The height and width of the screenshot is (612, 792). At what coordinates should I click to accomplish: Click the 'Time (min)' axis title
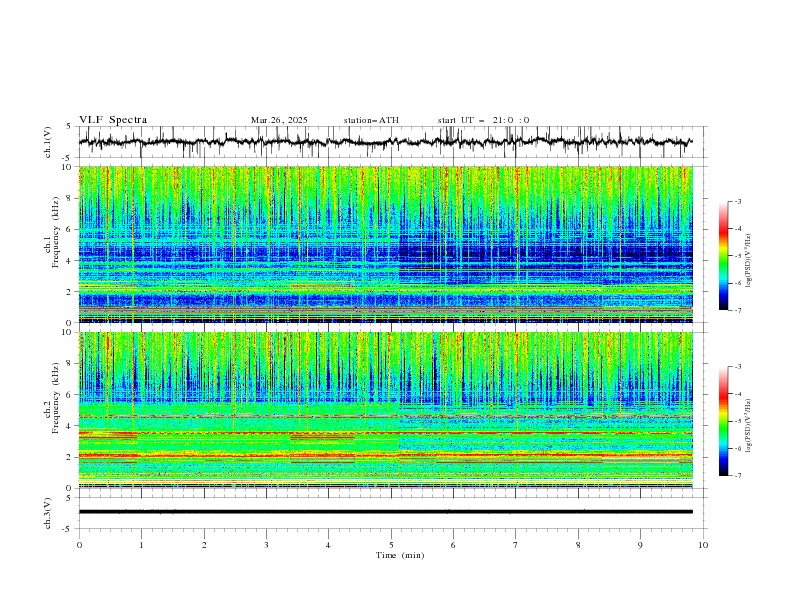[400, 555]
